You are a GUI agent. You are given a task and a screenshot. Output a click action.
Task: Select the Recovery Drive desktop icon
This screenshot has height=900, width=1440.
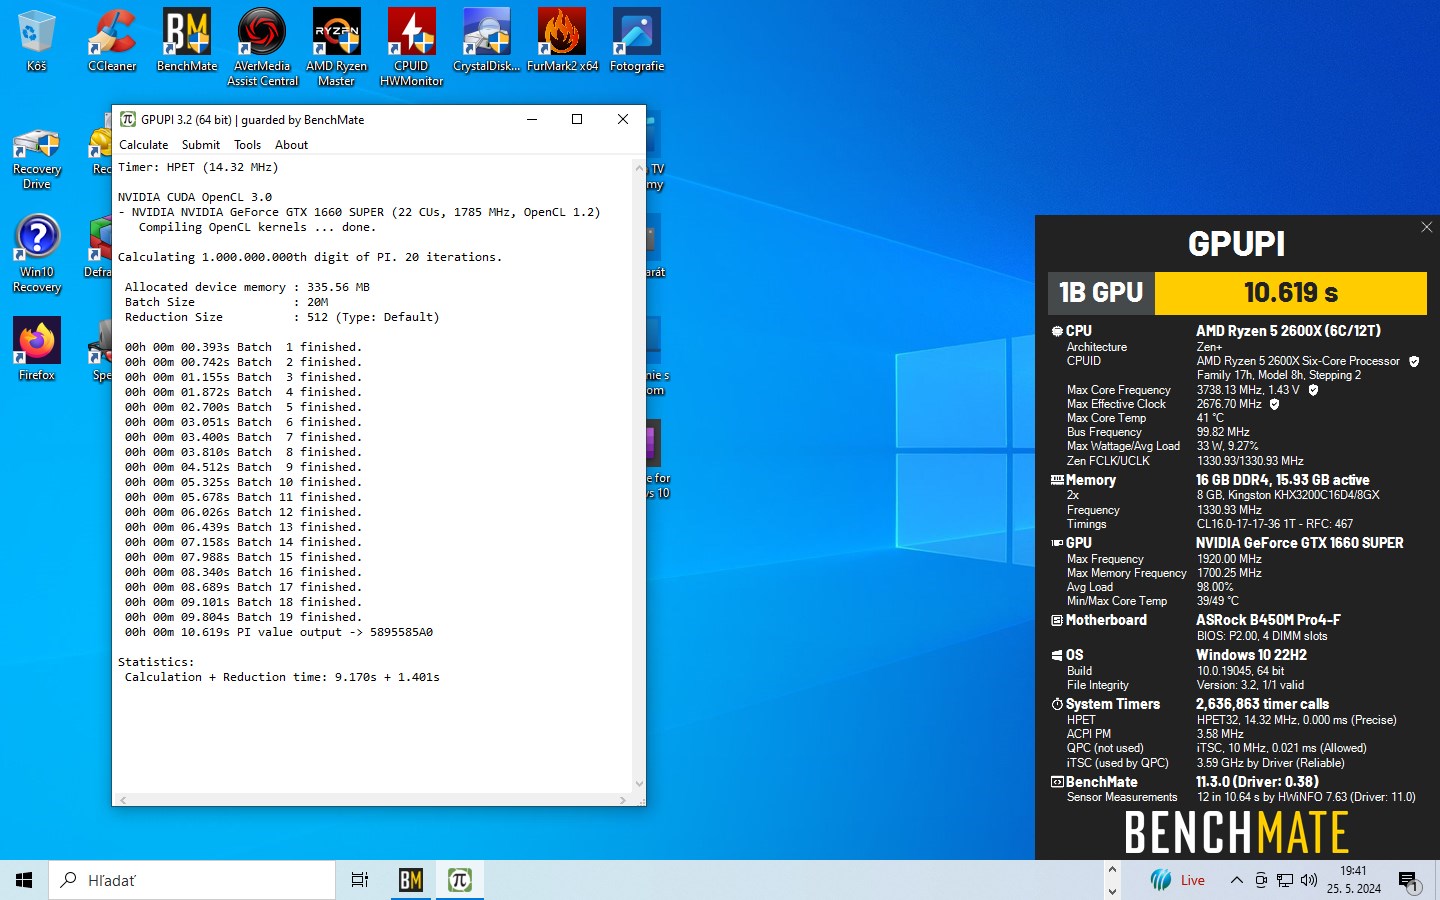point(37,158)
